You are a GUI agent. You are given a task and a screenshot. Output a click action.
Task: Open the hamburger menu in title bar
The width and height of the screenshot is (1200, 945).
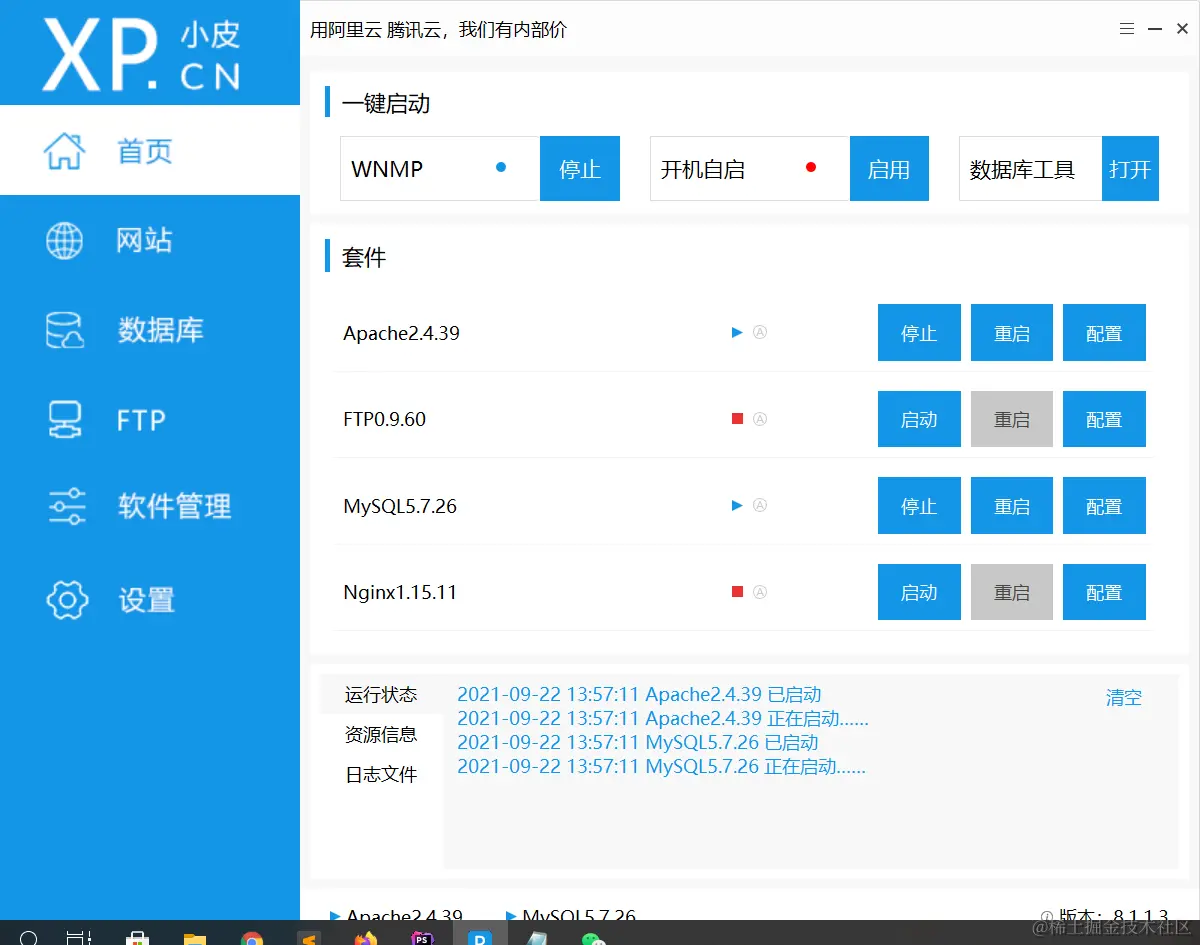coord(1127,30)
